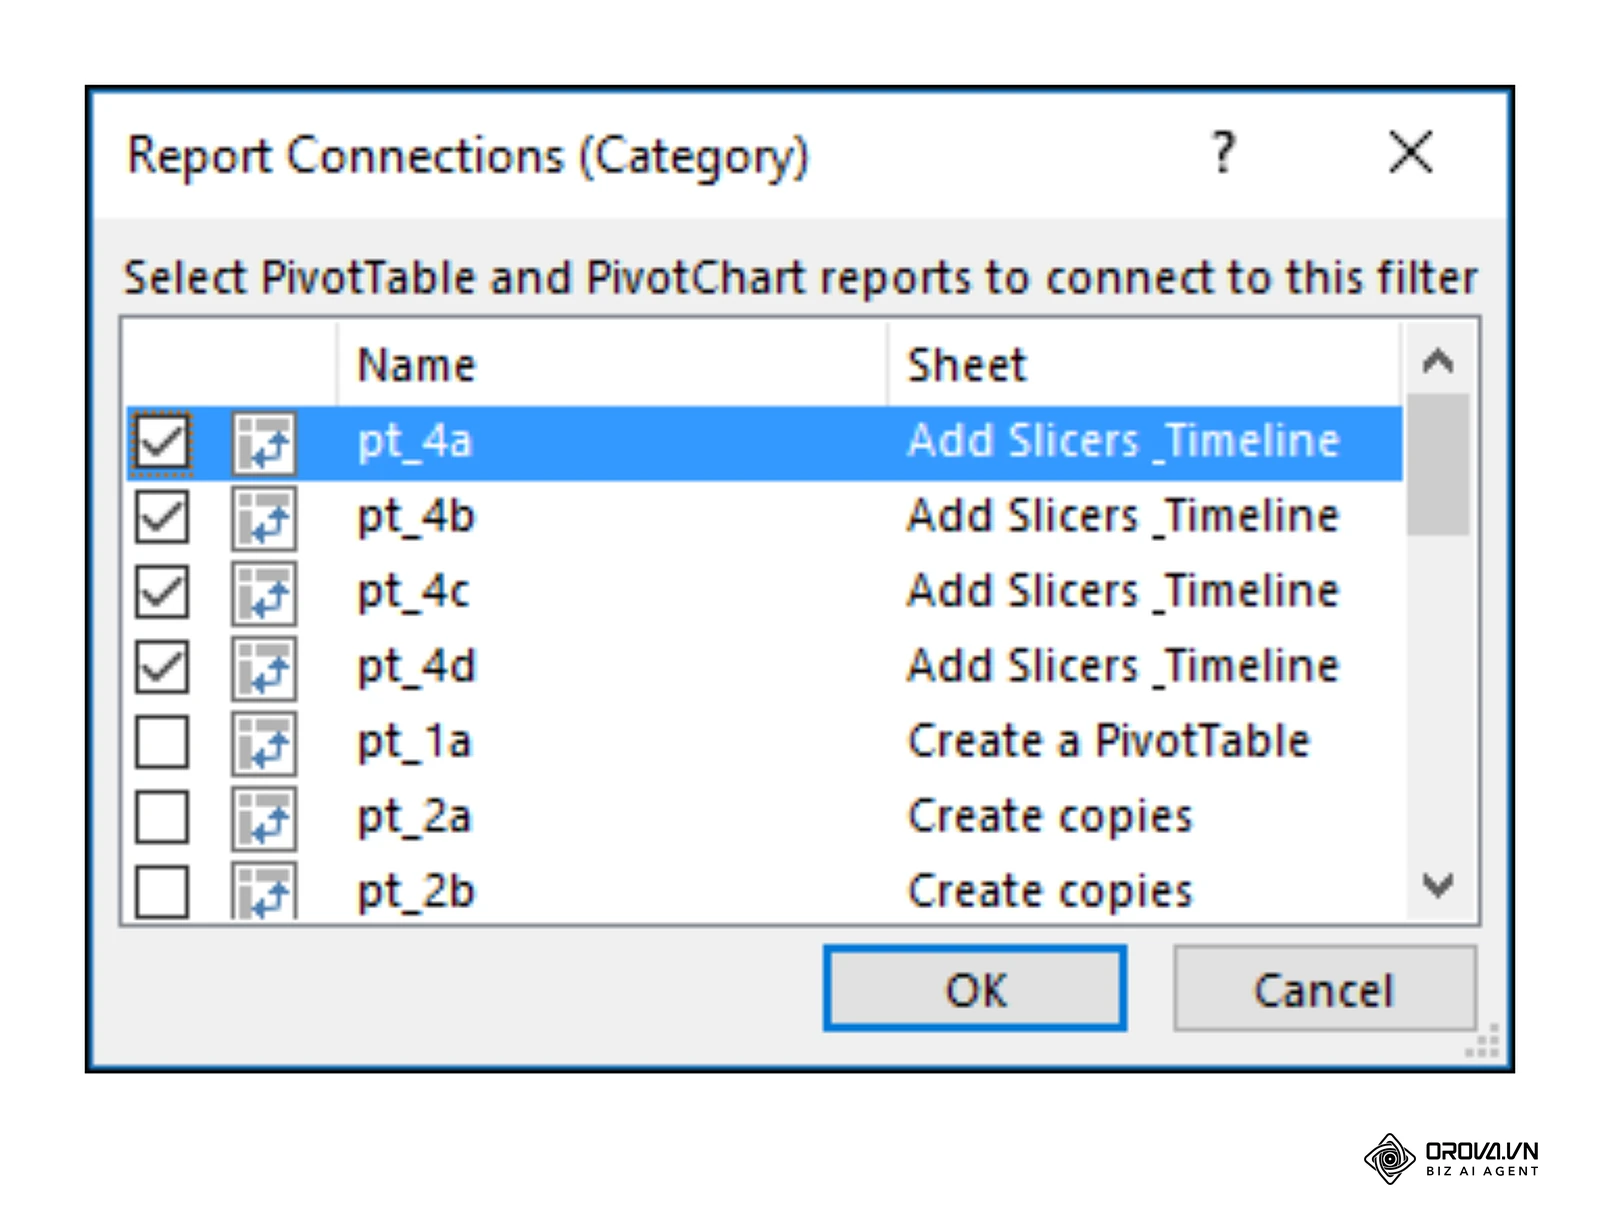The image size is (1600, 1225).
Task: Click the Name column header
Action: (x=612, y=364)
